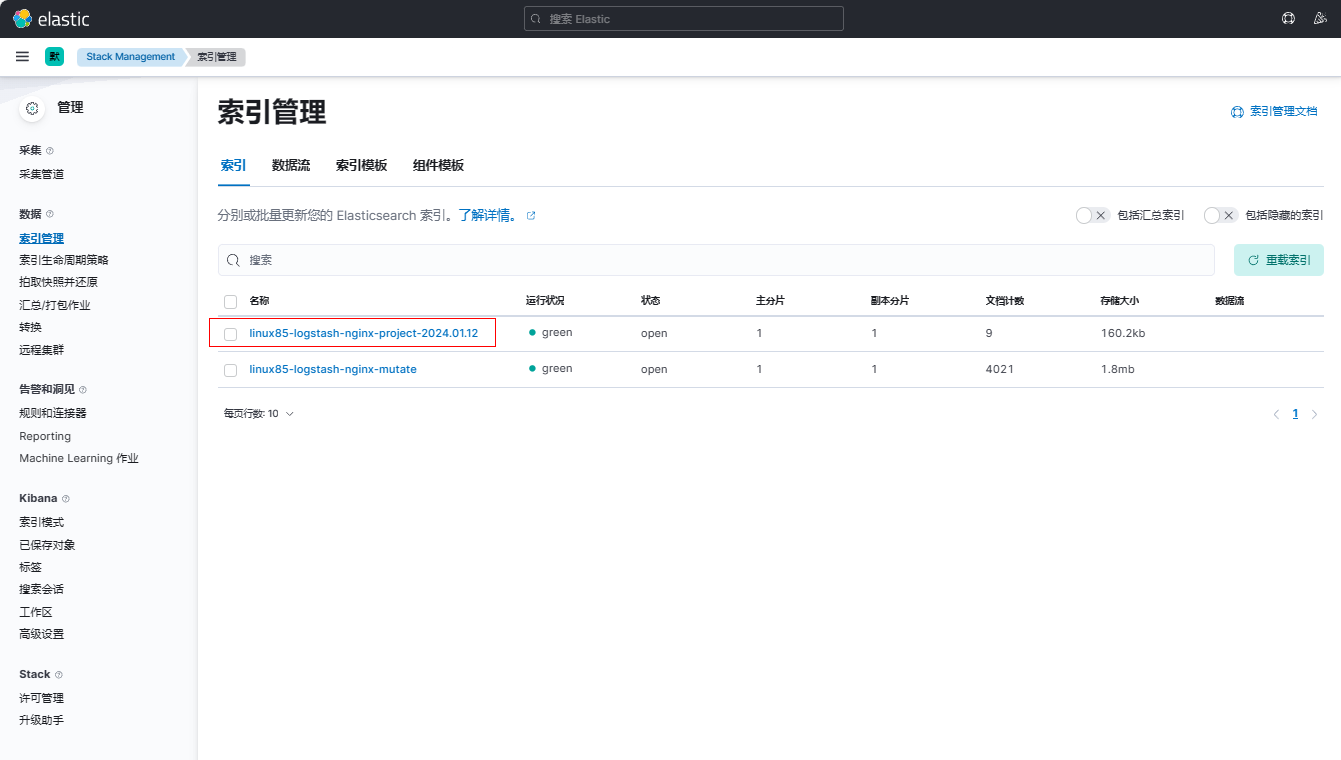Click the 重载索引 button

1278,260
